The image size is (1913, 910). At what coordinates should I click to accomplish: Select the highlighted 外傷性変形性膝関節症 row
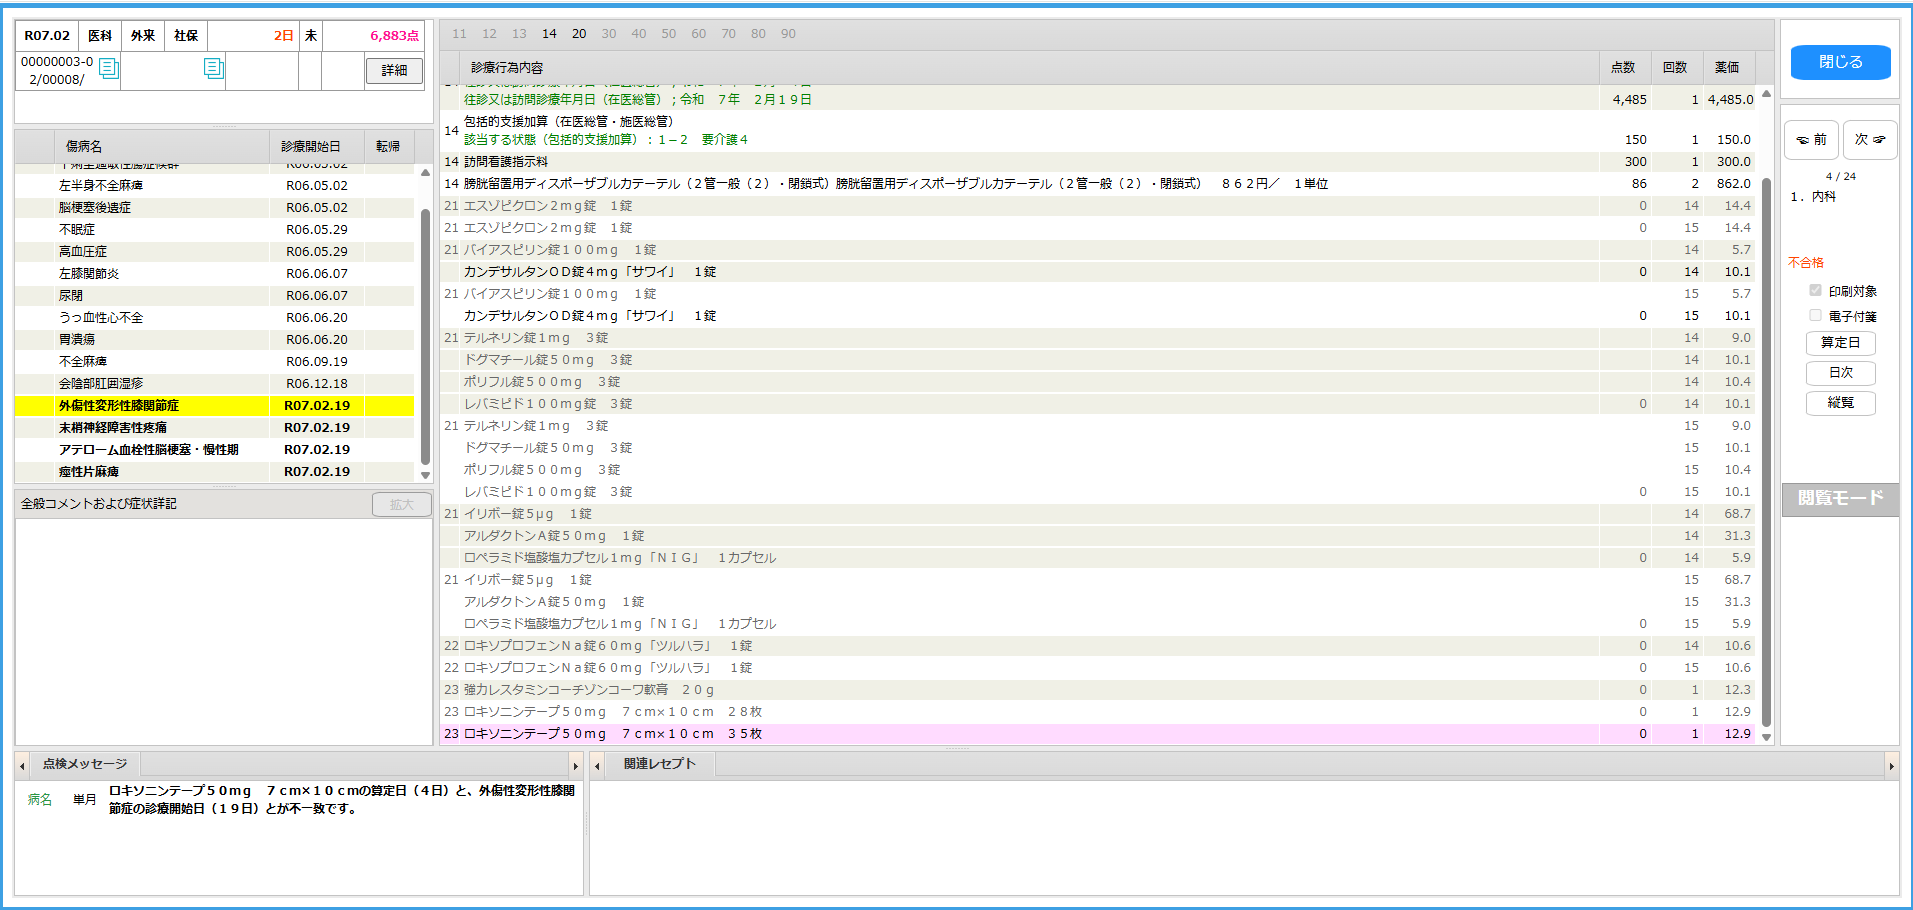click(214, 406)
